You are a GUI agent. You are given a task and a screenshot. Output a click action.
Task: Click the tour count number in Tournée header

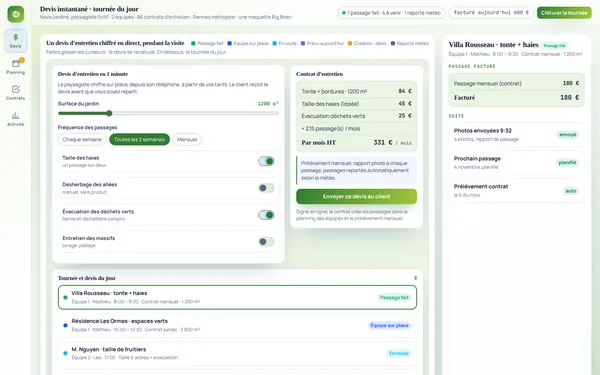point(415,278)
